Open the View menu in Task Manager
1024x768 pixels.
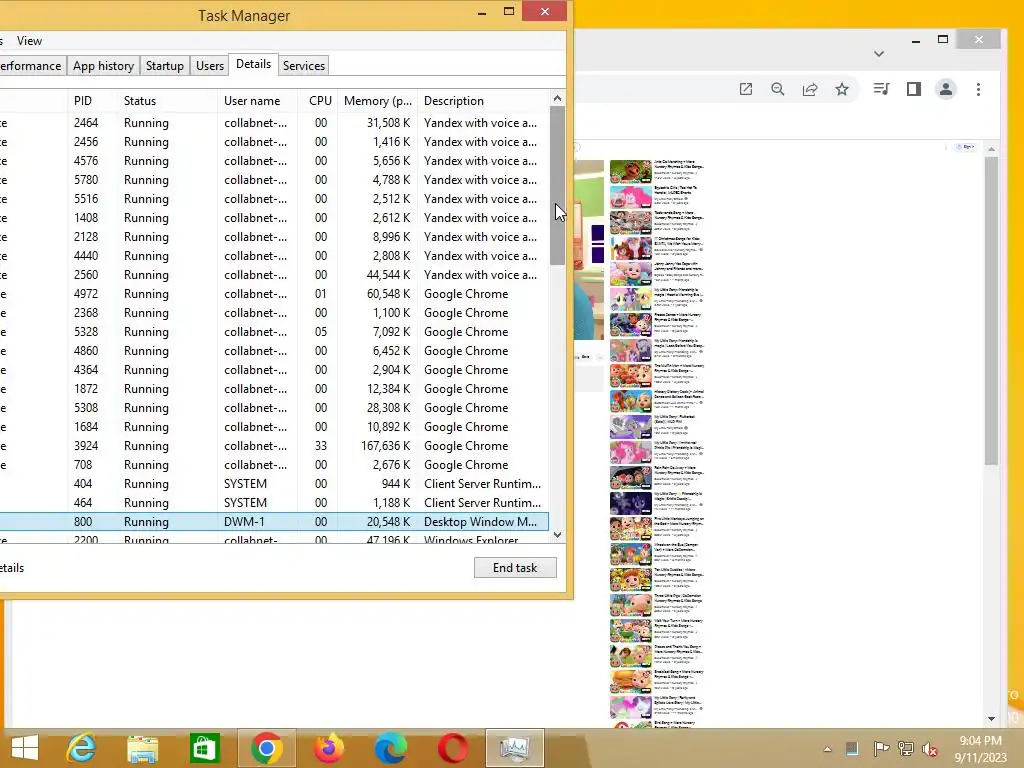click(29, 40)
